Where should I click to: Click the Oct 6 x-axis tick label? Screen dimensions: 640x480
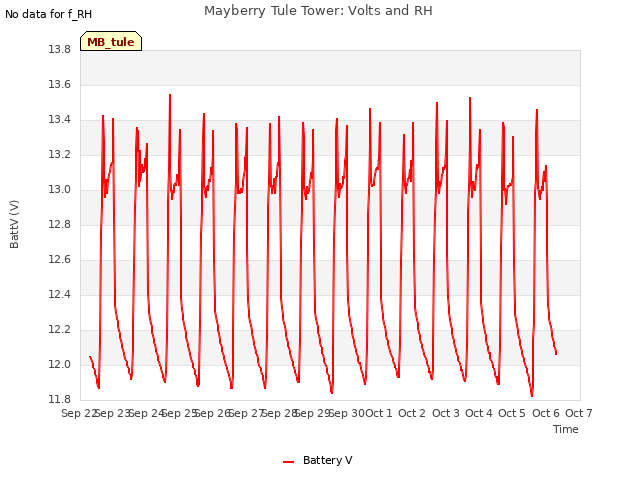(546, 413)
